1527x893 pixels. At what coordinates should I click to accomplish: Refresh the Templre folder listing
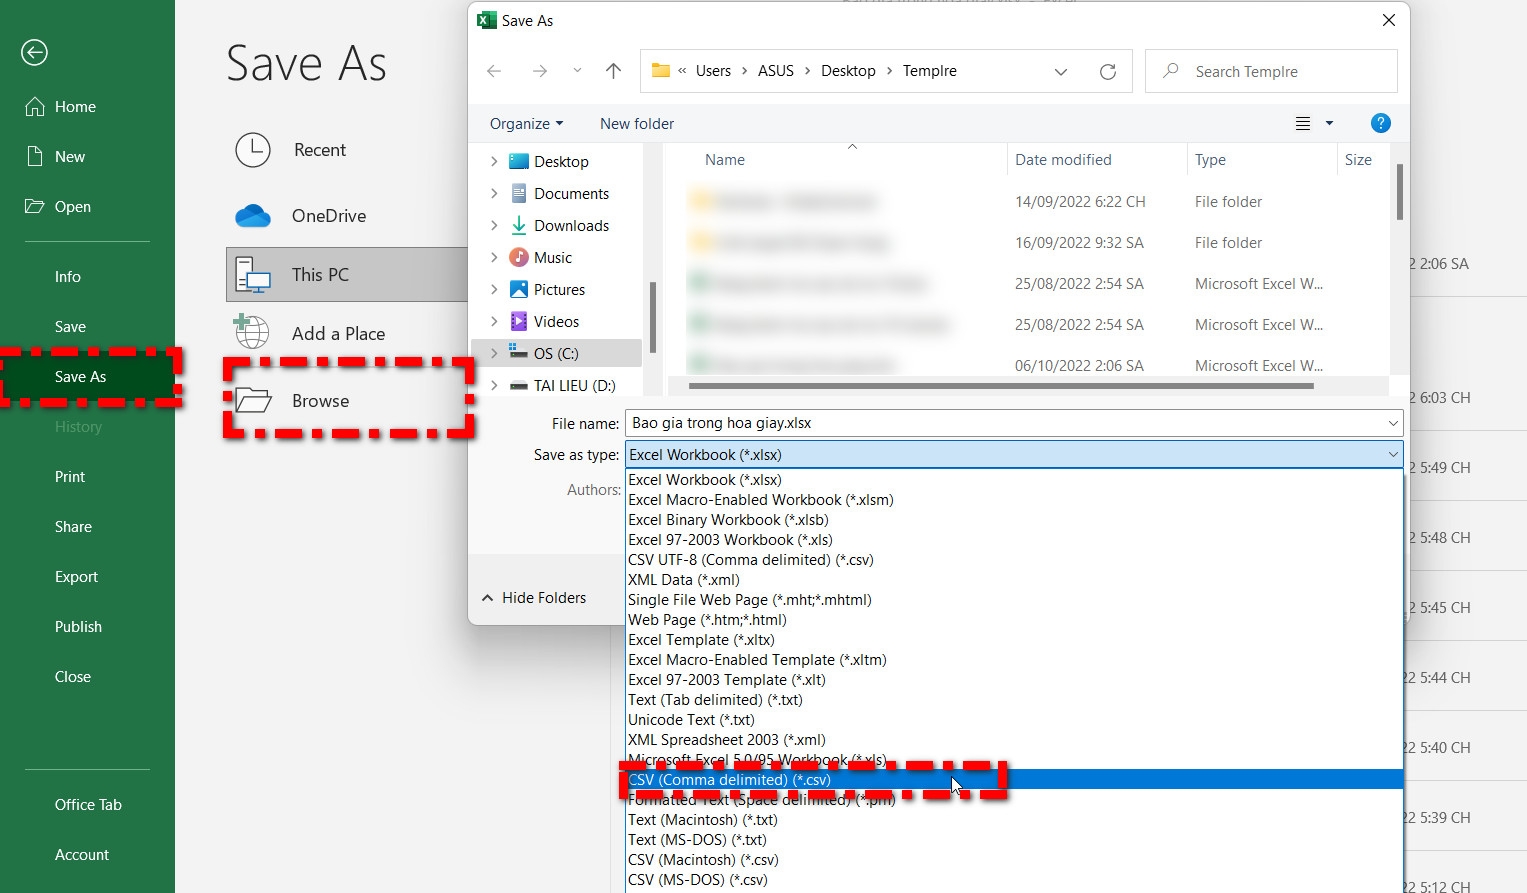[x=1108, y=71]
